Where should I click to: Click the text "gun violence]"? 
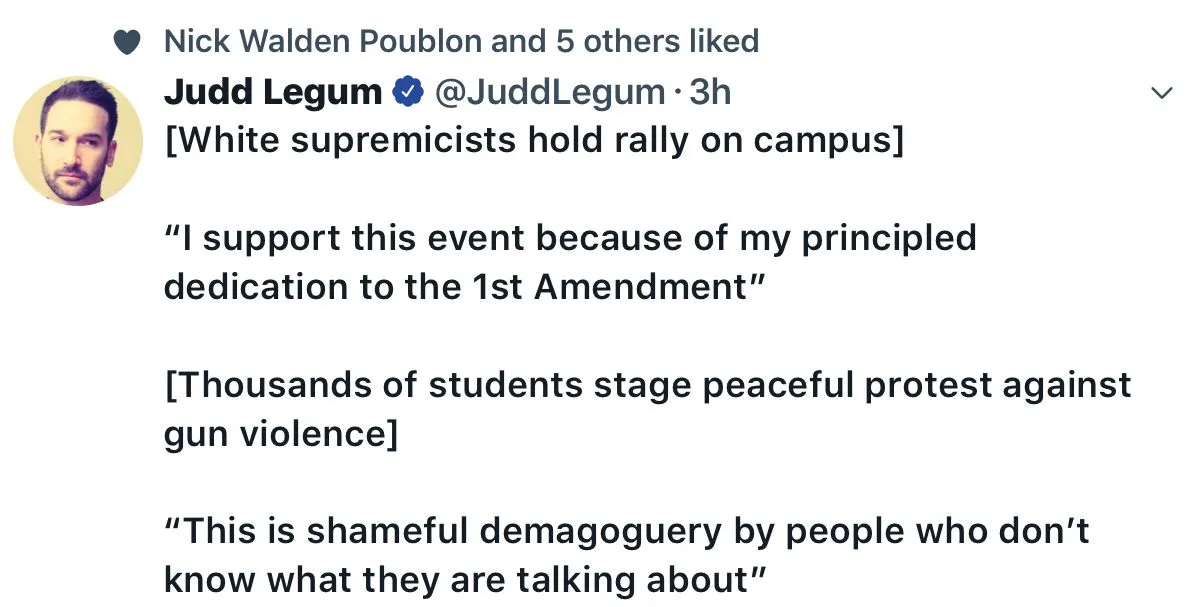[280, 433]
